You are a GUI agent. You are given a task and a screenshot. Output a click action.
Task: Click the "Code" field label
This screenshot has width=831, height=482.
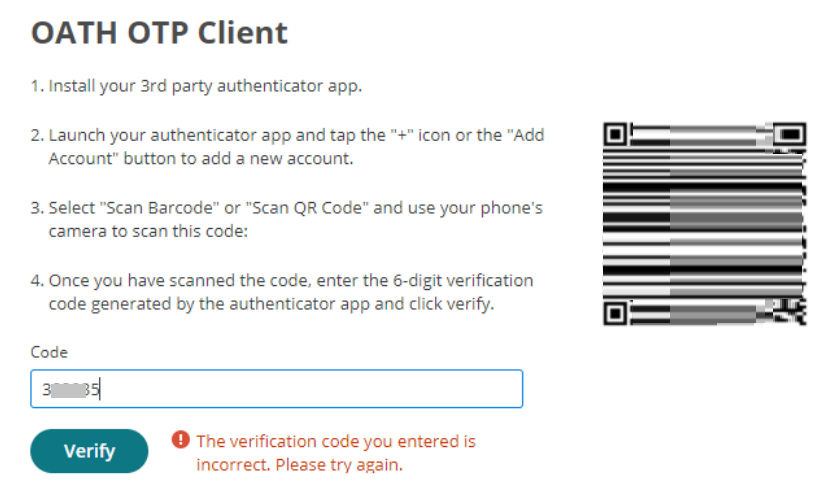48,352
